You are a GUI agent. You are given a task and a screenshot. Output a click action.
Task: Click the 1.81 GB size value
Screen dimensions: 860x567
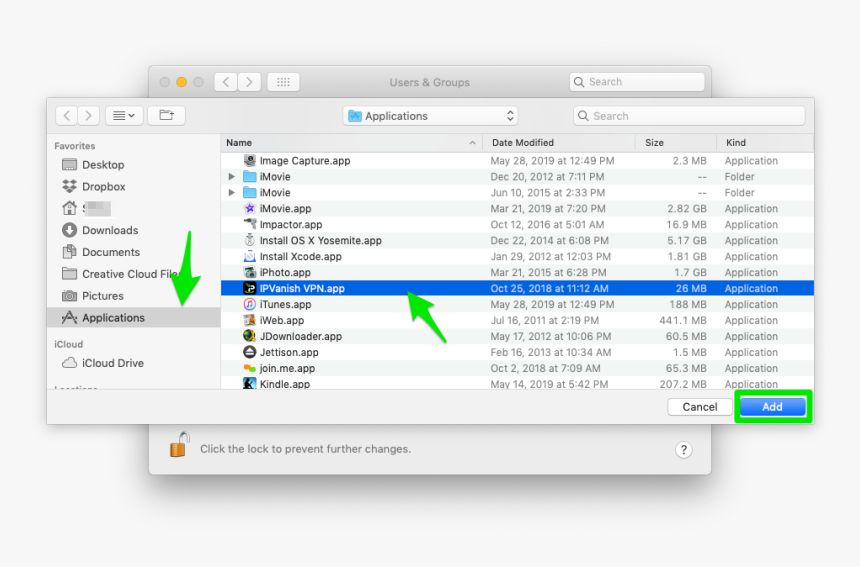[x=687, y=256]
